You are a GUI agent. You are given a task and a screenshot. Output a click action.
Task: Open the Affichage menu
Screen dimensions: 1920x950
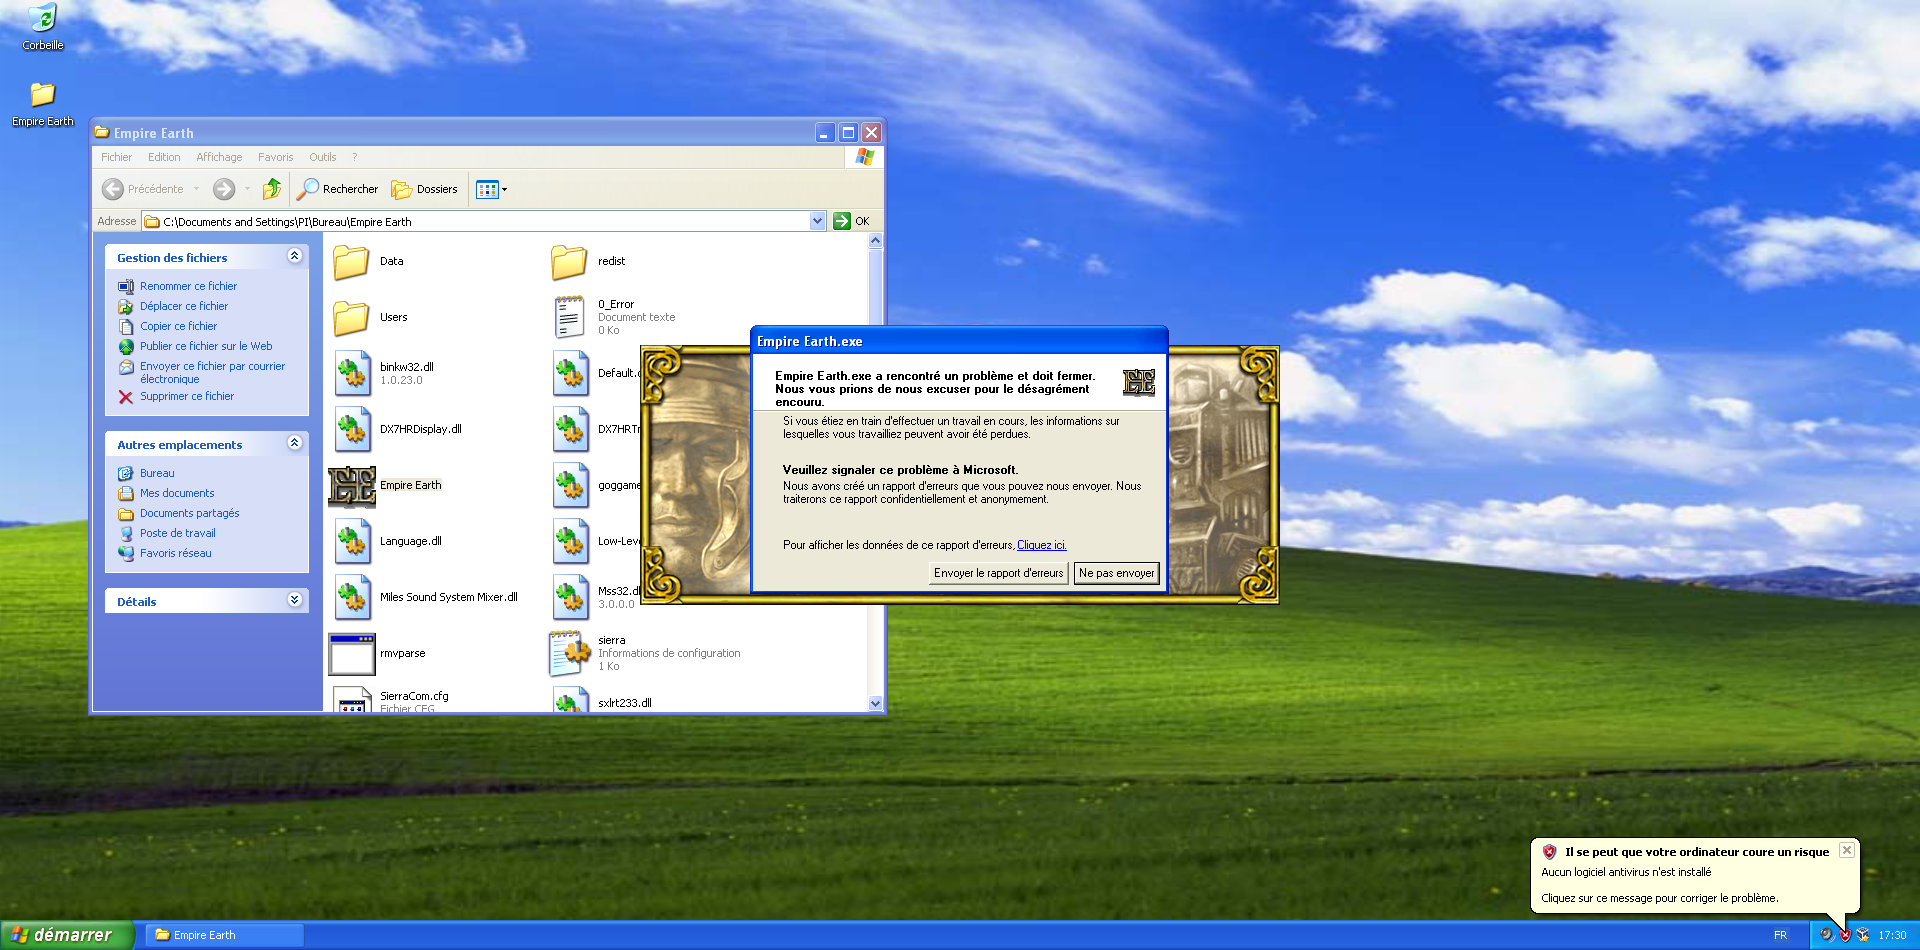pos(219,157)
